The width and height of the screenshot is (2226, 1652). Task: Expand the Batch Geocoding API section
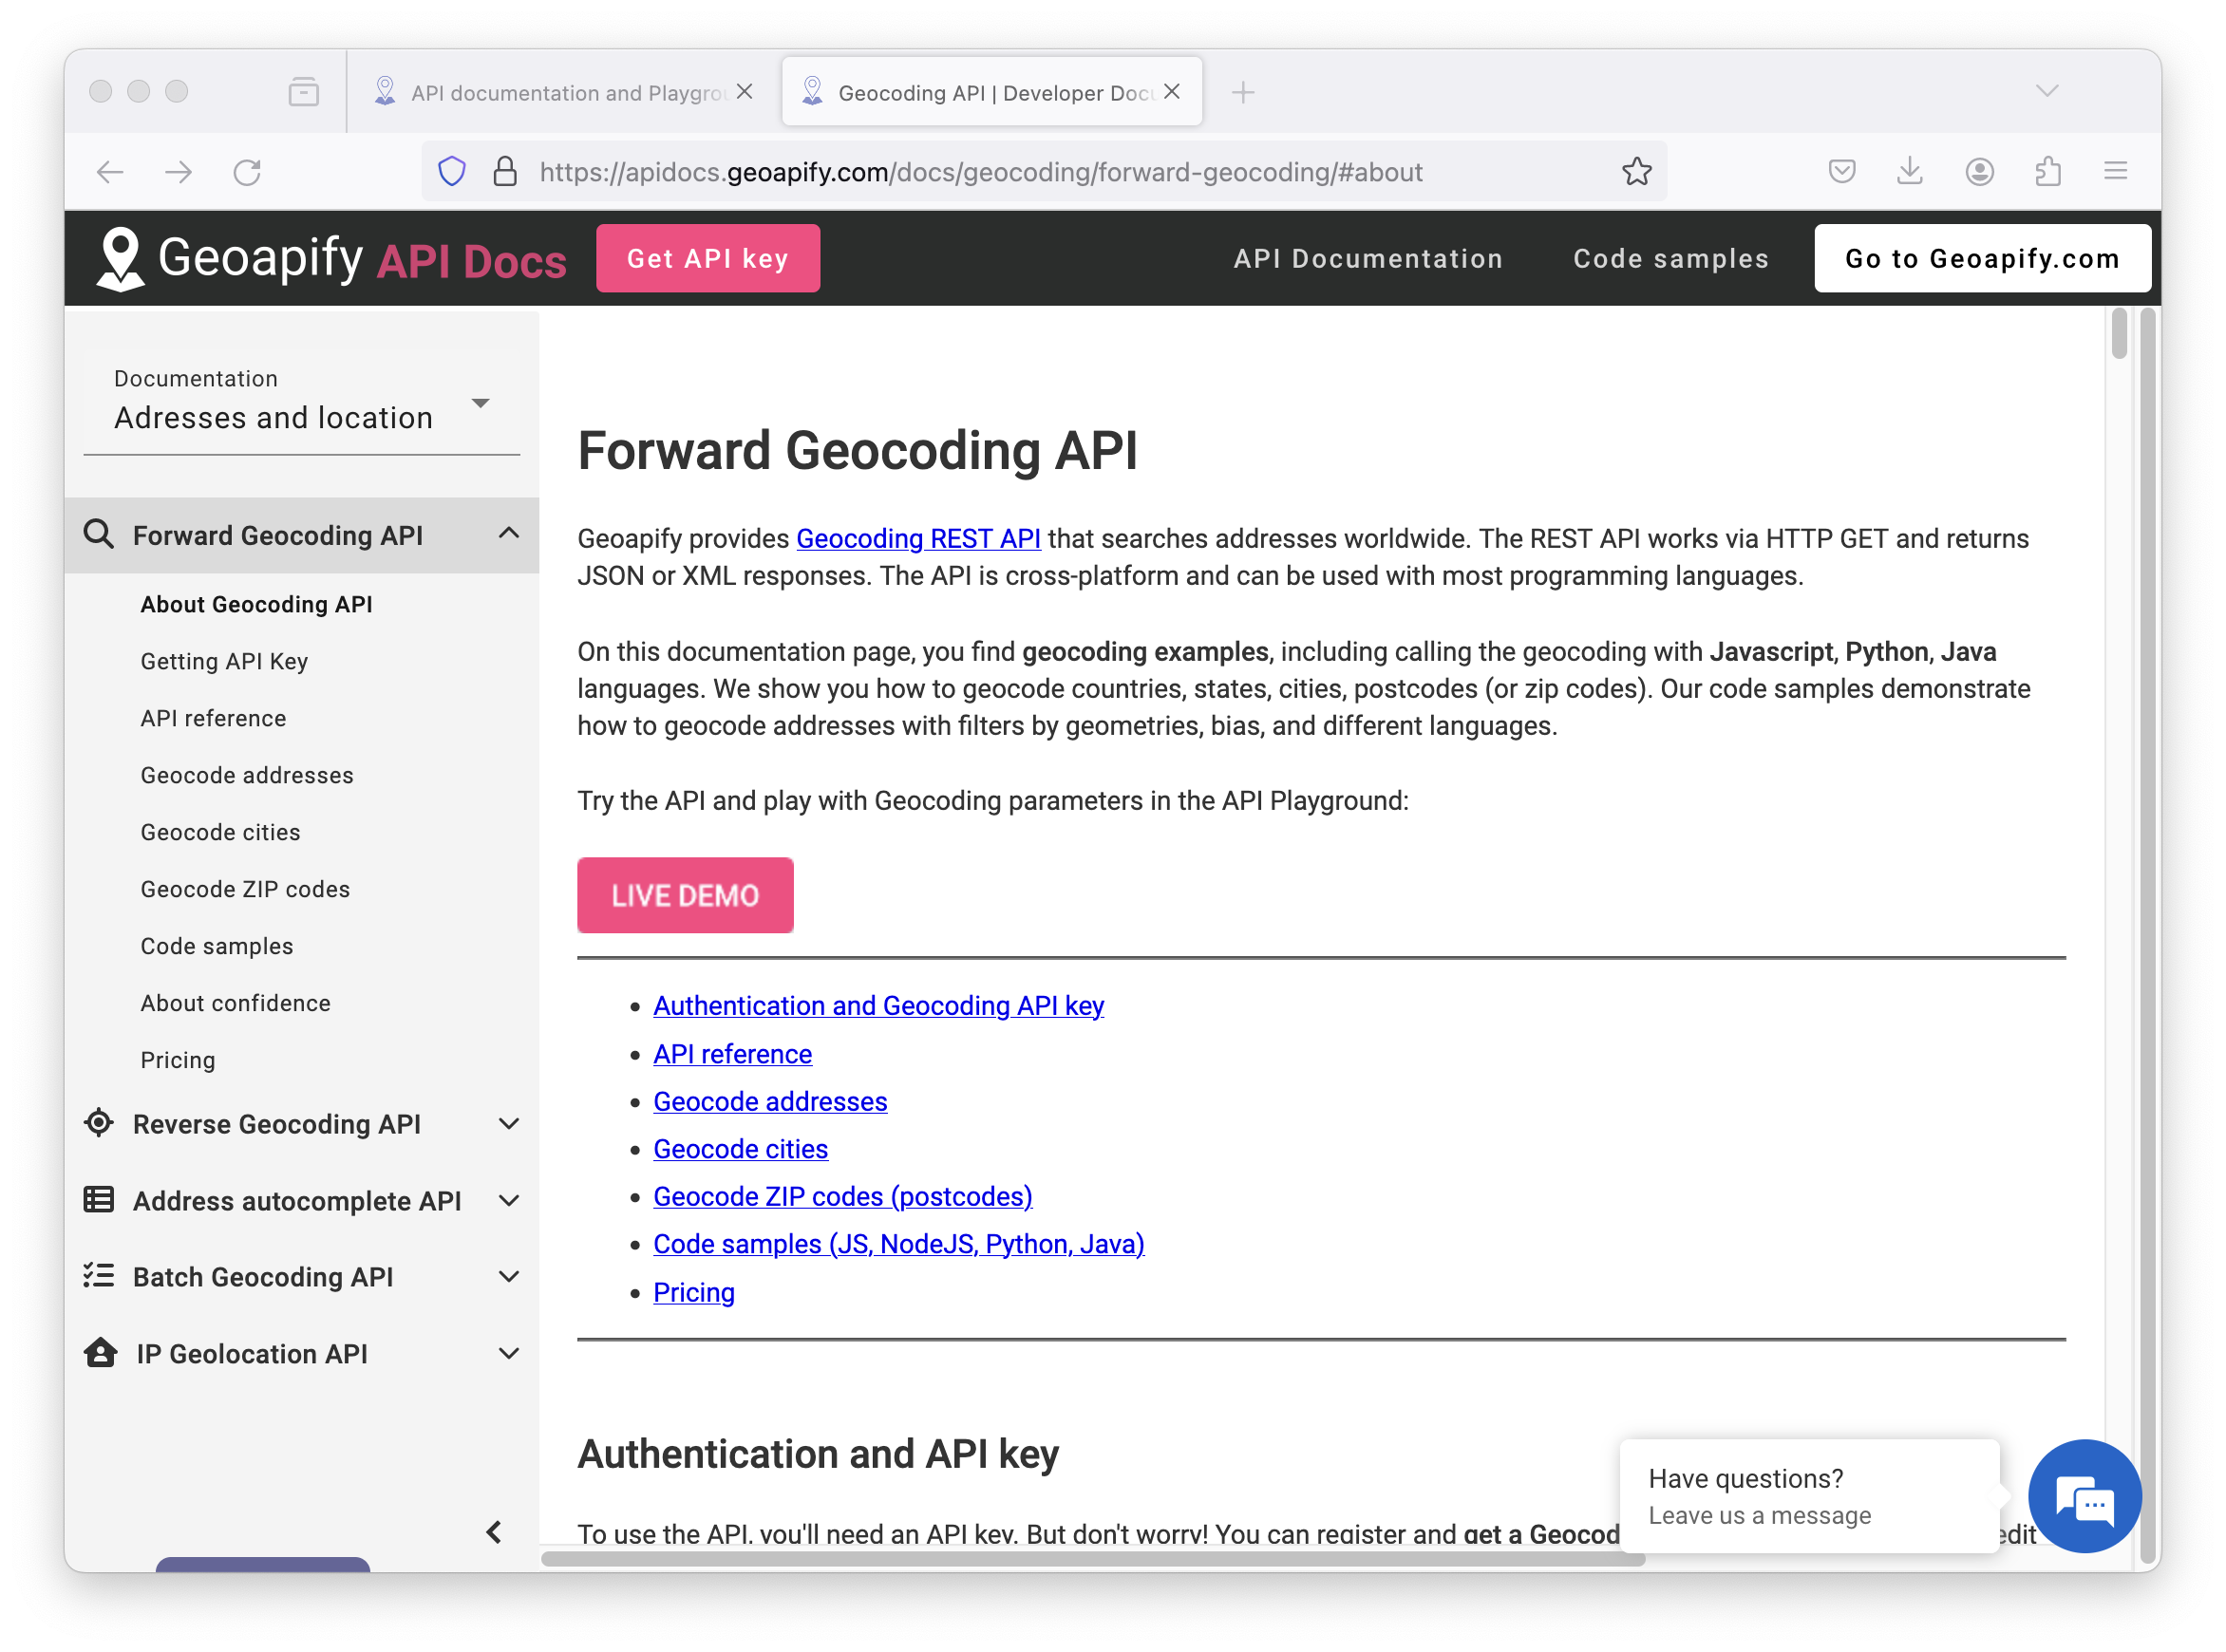[508, 1276]
